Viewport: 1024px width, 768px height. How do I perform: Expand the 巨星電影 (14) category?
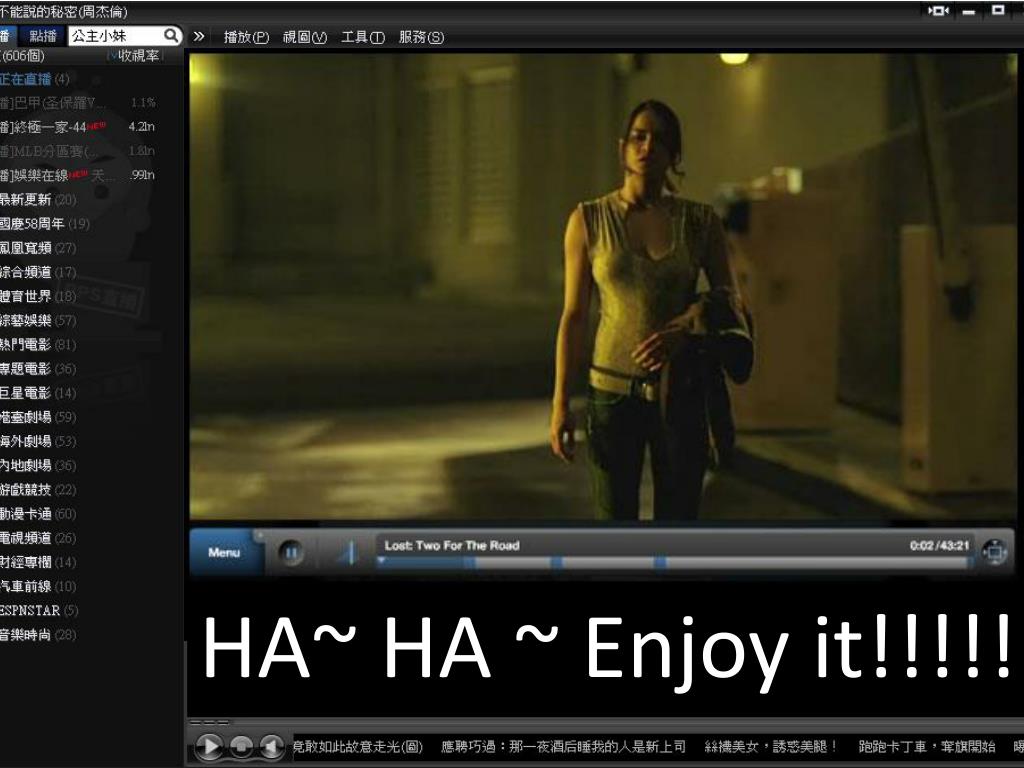[x=38, y=392]
